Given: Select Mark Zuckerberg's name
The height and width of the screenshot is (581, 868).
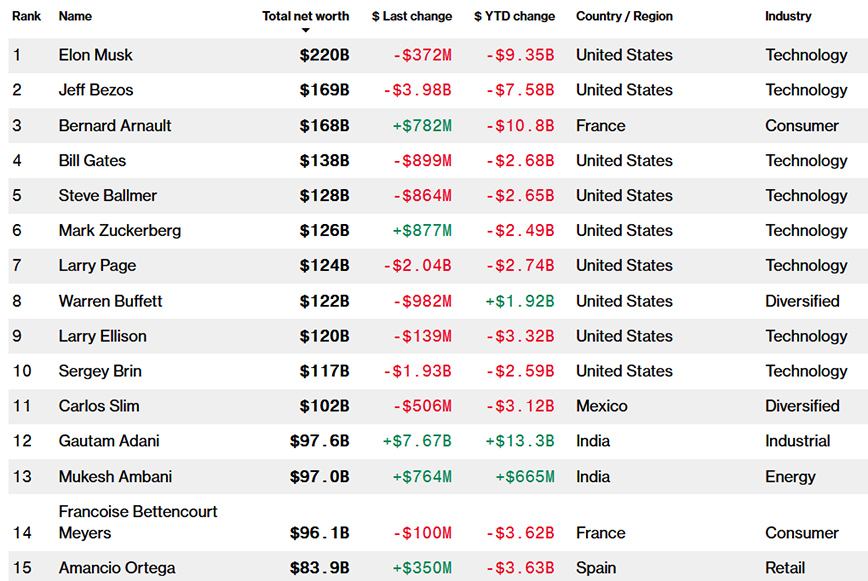Looking at the screenshot, I should click(x=120, y=231).
